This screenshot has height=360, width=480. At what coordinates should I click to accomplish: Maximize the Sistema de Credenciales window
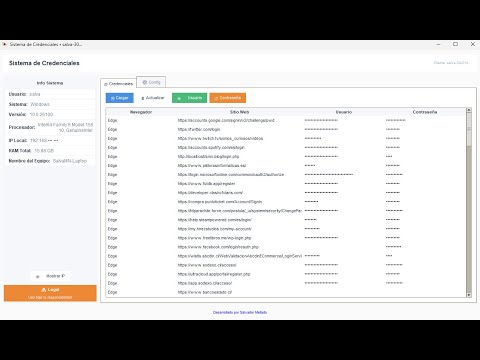coord(455,44)
